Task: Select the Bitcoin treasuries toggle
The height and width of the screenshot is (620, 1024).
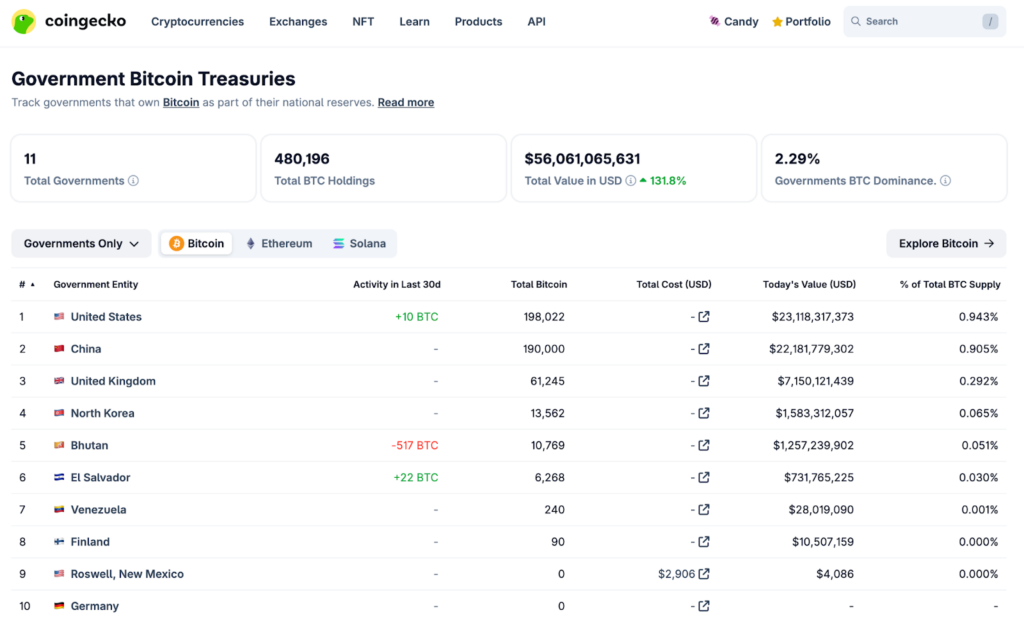Action: pos(197,243)
